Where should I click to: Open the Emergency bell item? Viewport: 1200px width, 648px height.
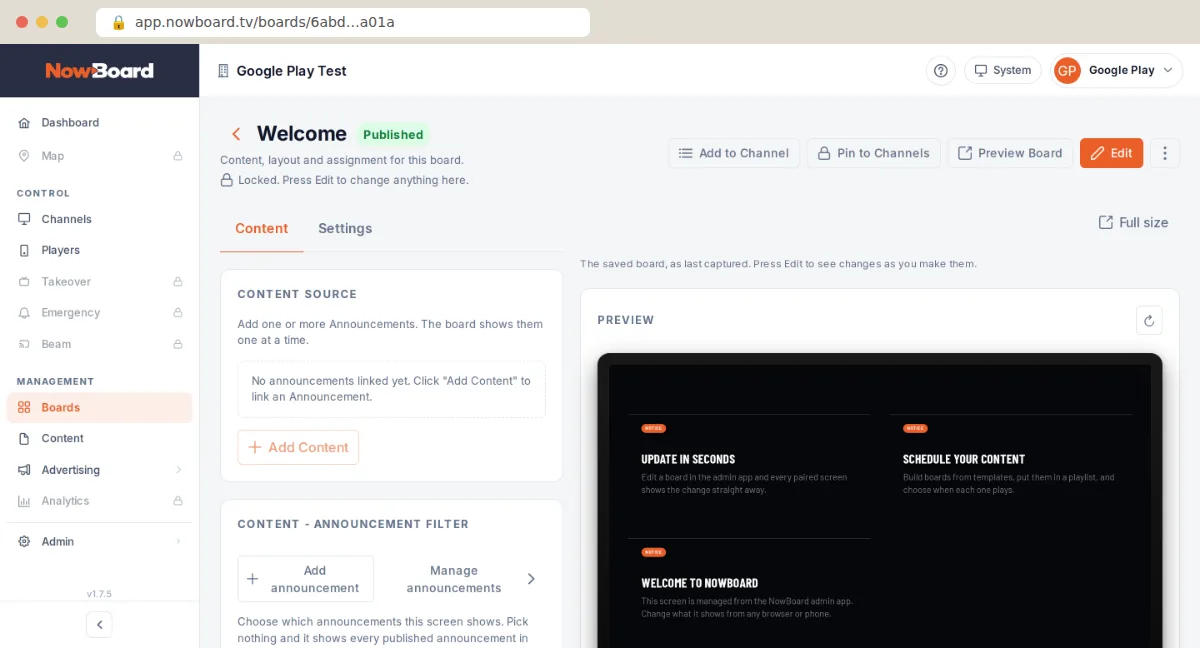(x=99, y=313)
